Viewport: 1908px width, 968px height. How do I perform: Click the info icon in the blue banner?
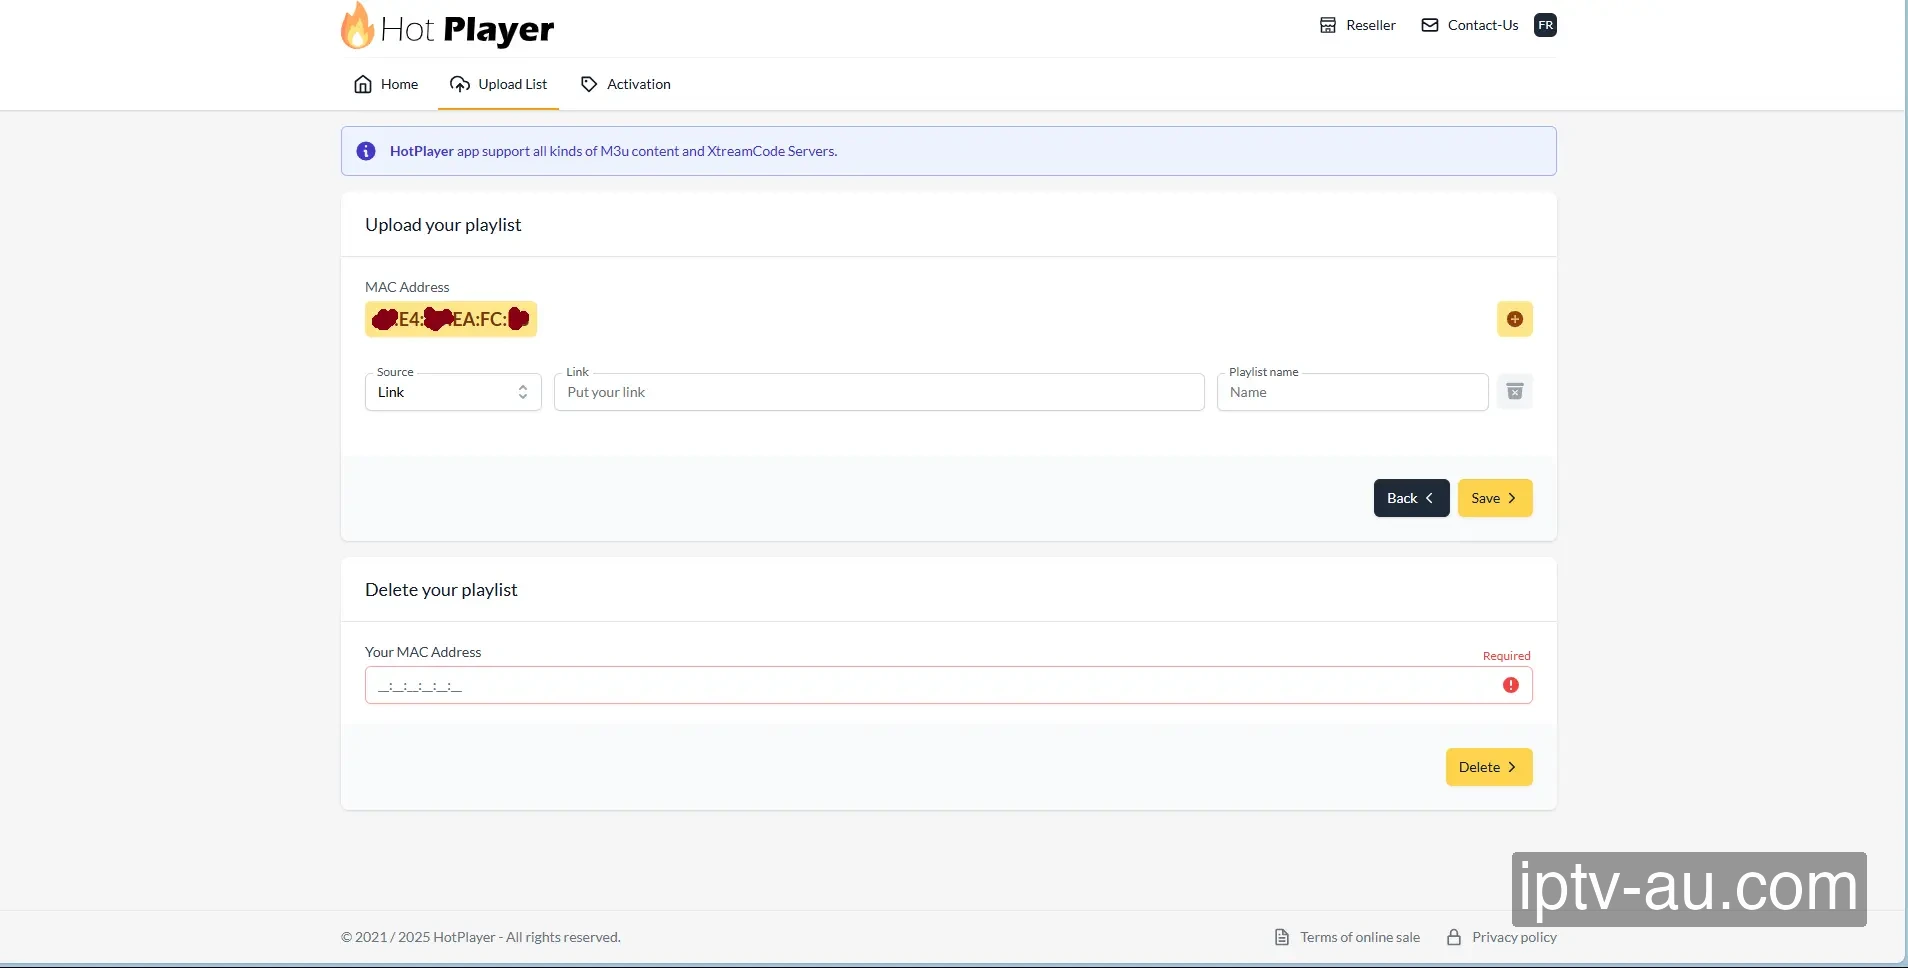click(366, 151)
